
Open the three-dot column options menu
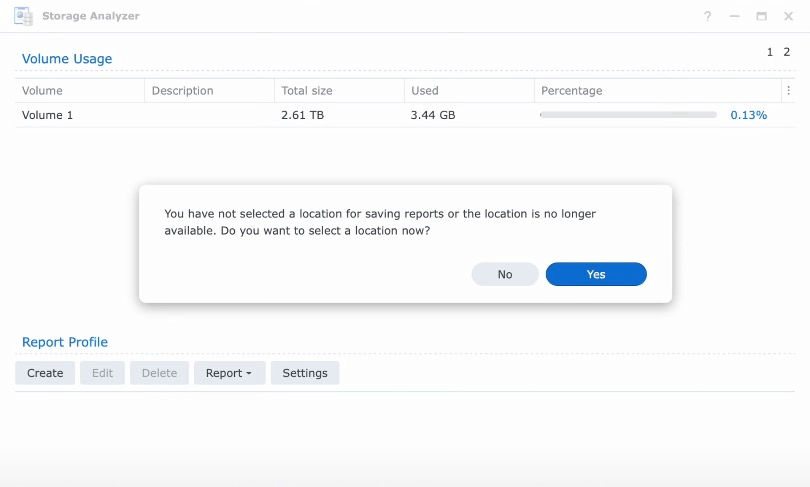pyautogui.click(x=788, y=91)
